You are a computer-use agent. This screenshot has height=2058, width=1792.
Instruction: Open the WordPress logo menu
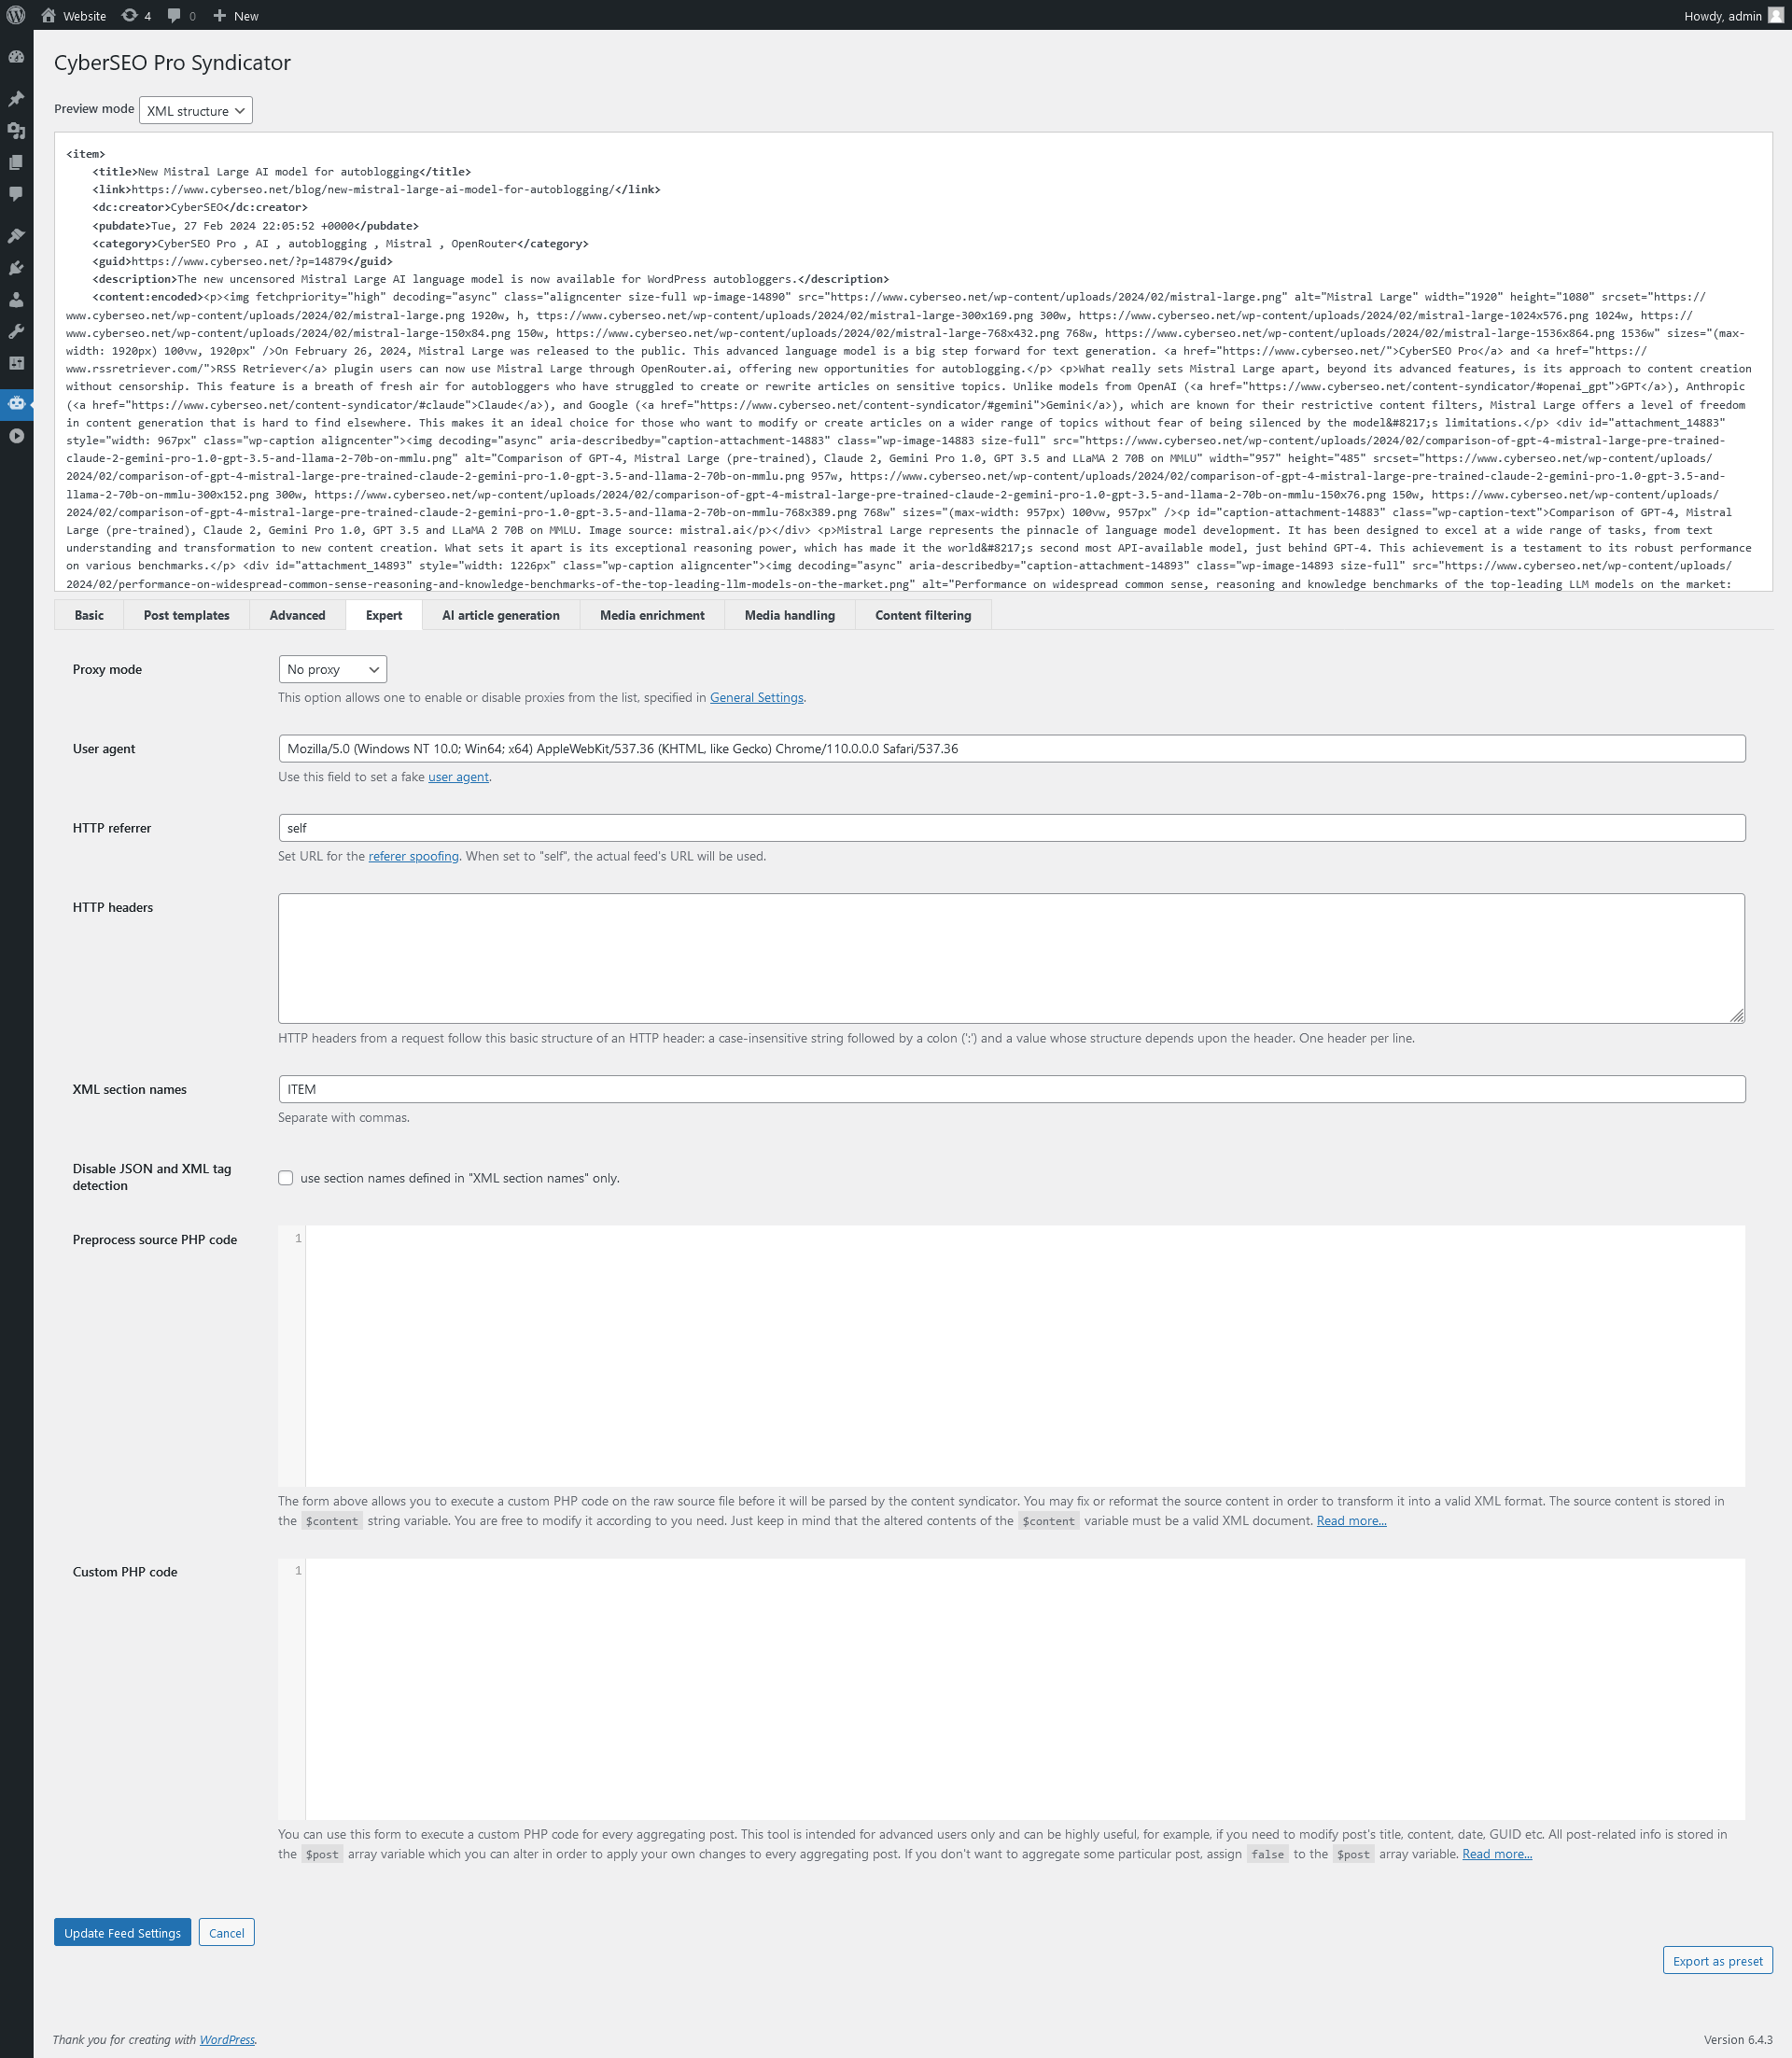coord(16,15)
